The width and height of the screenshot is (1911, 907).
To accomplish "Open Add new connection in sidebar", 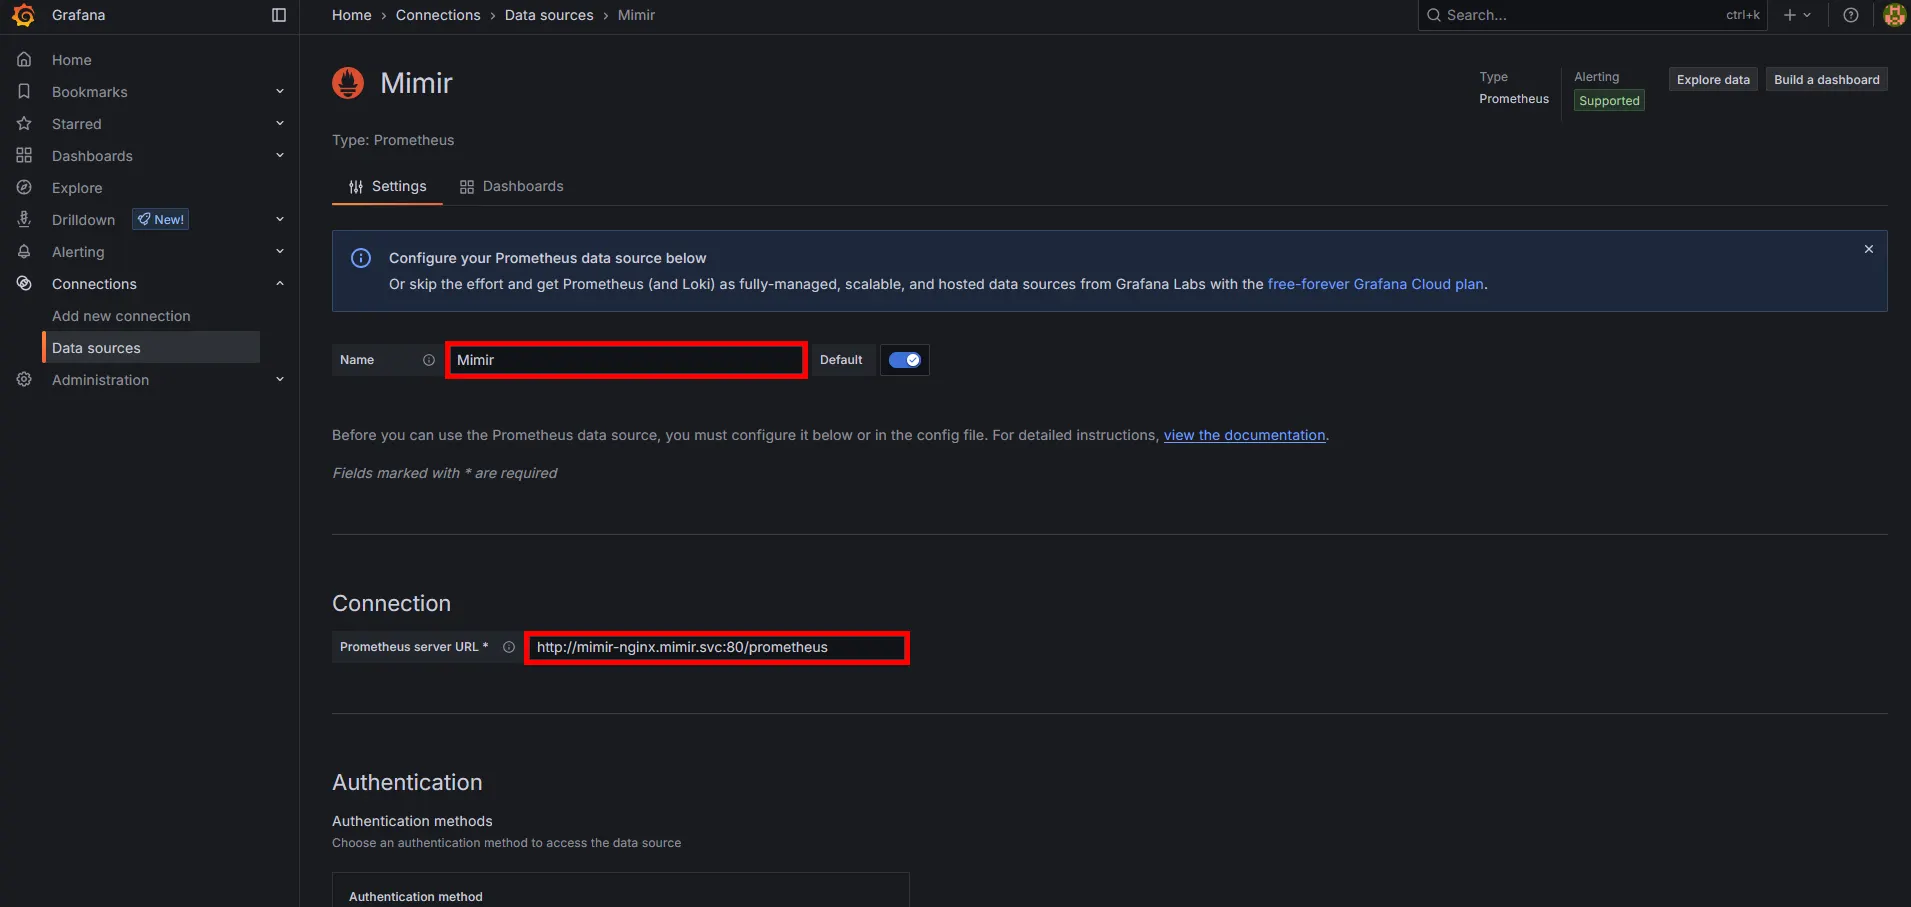I will pyautogui.click(x=121, y=316).
